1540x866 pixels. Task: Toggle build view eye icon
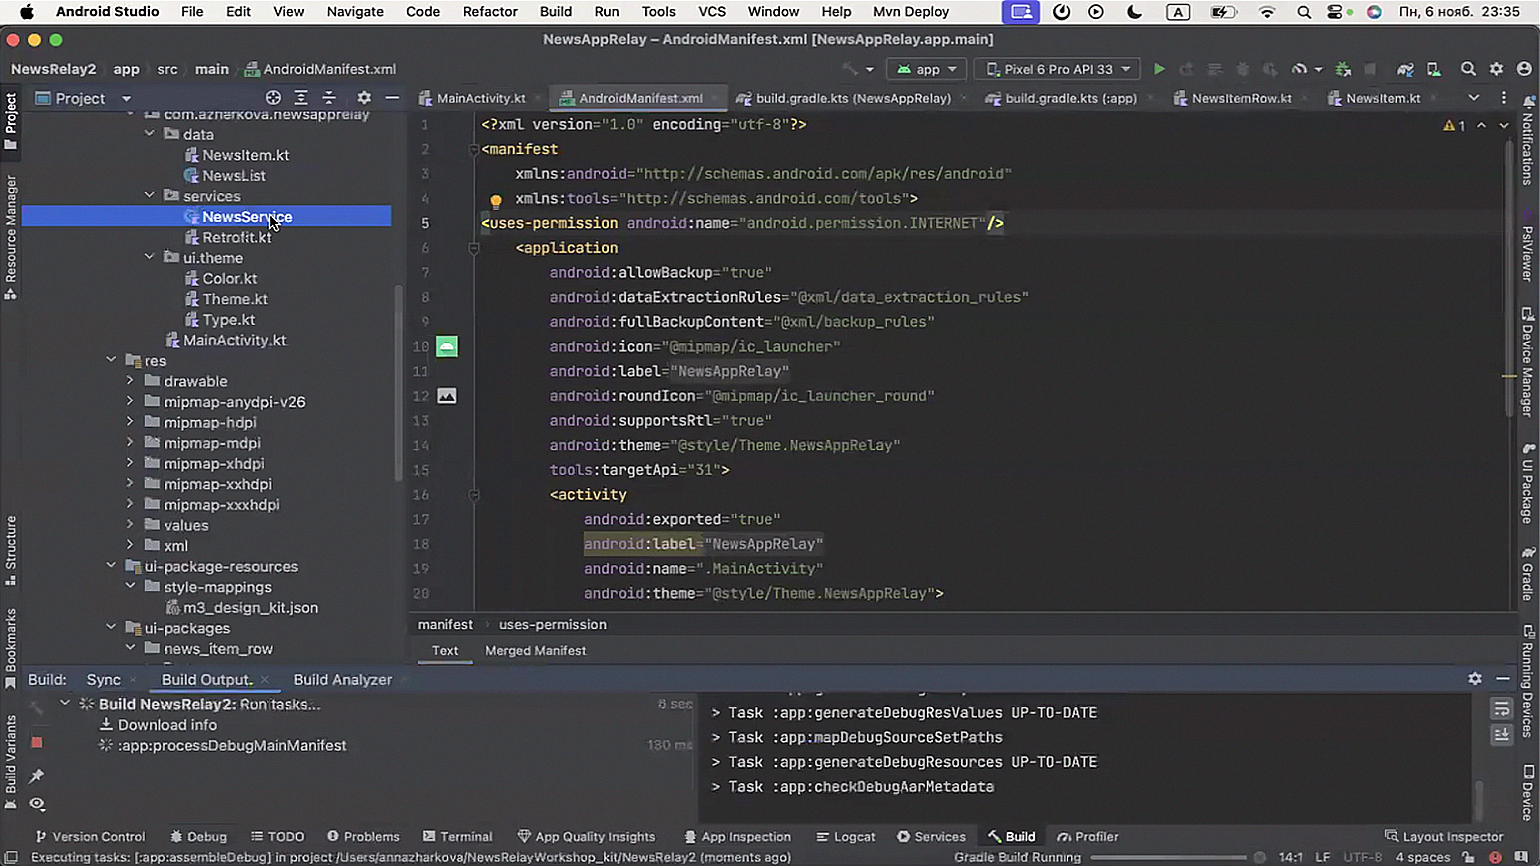[37, 804]
